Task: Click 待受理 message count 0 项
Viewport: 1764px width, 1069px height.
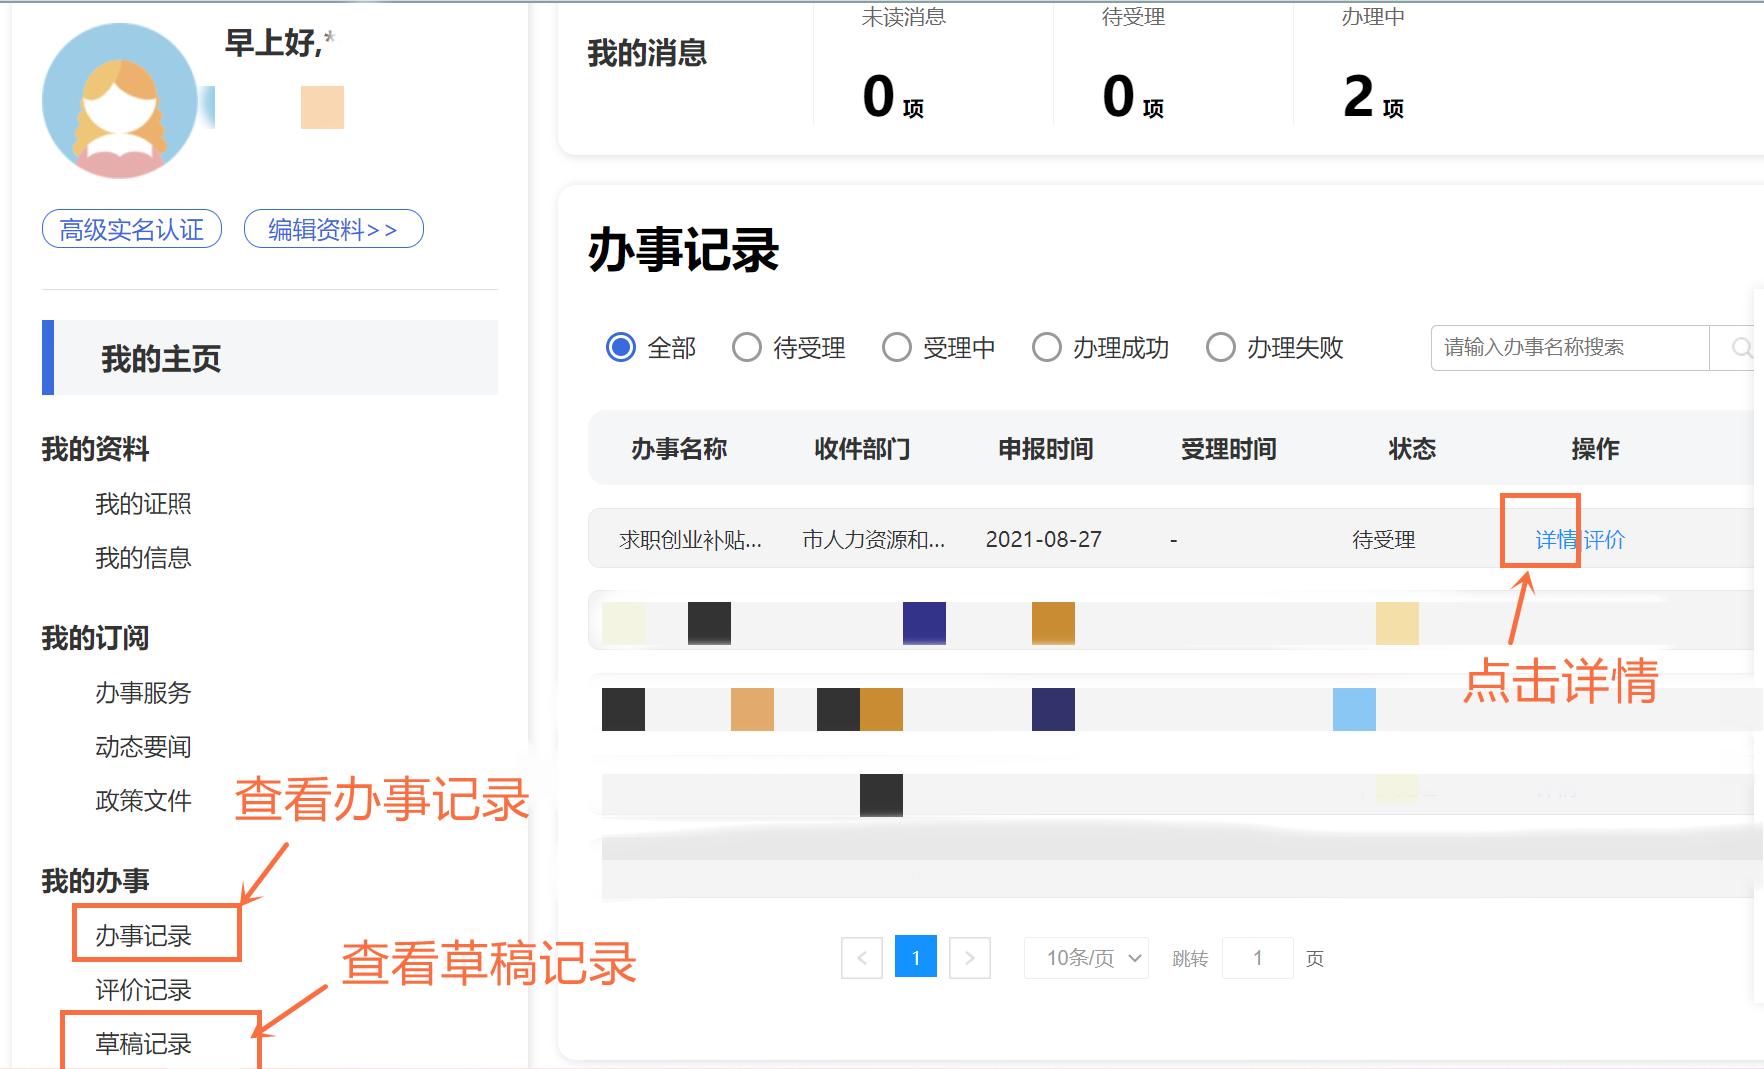Action: (1133, 97)
